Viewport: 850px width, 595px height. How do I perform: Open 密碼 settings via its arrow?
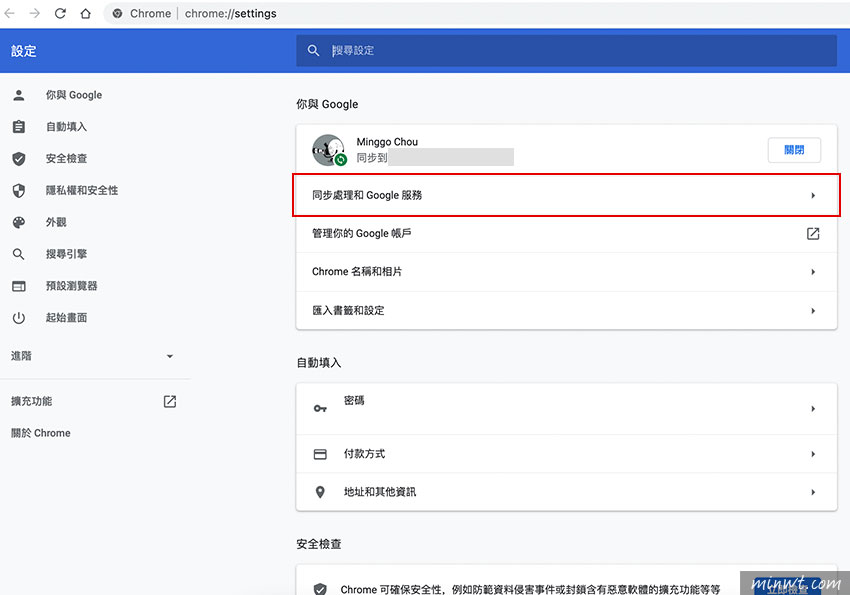813,409
